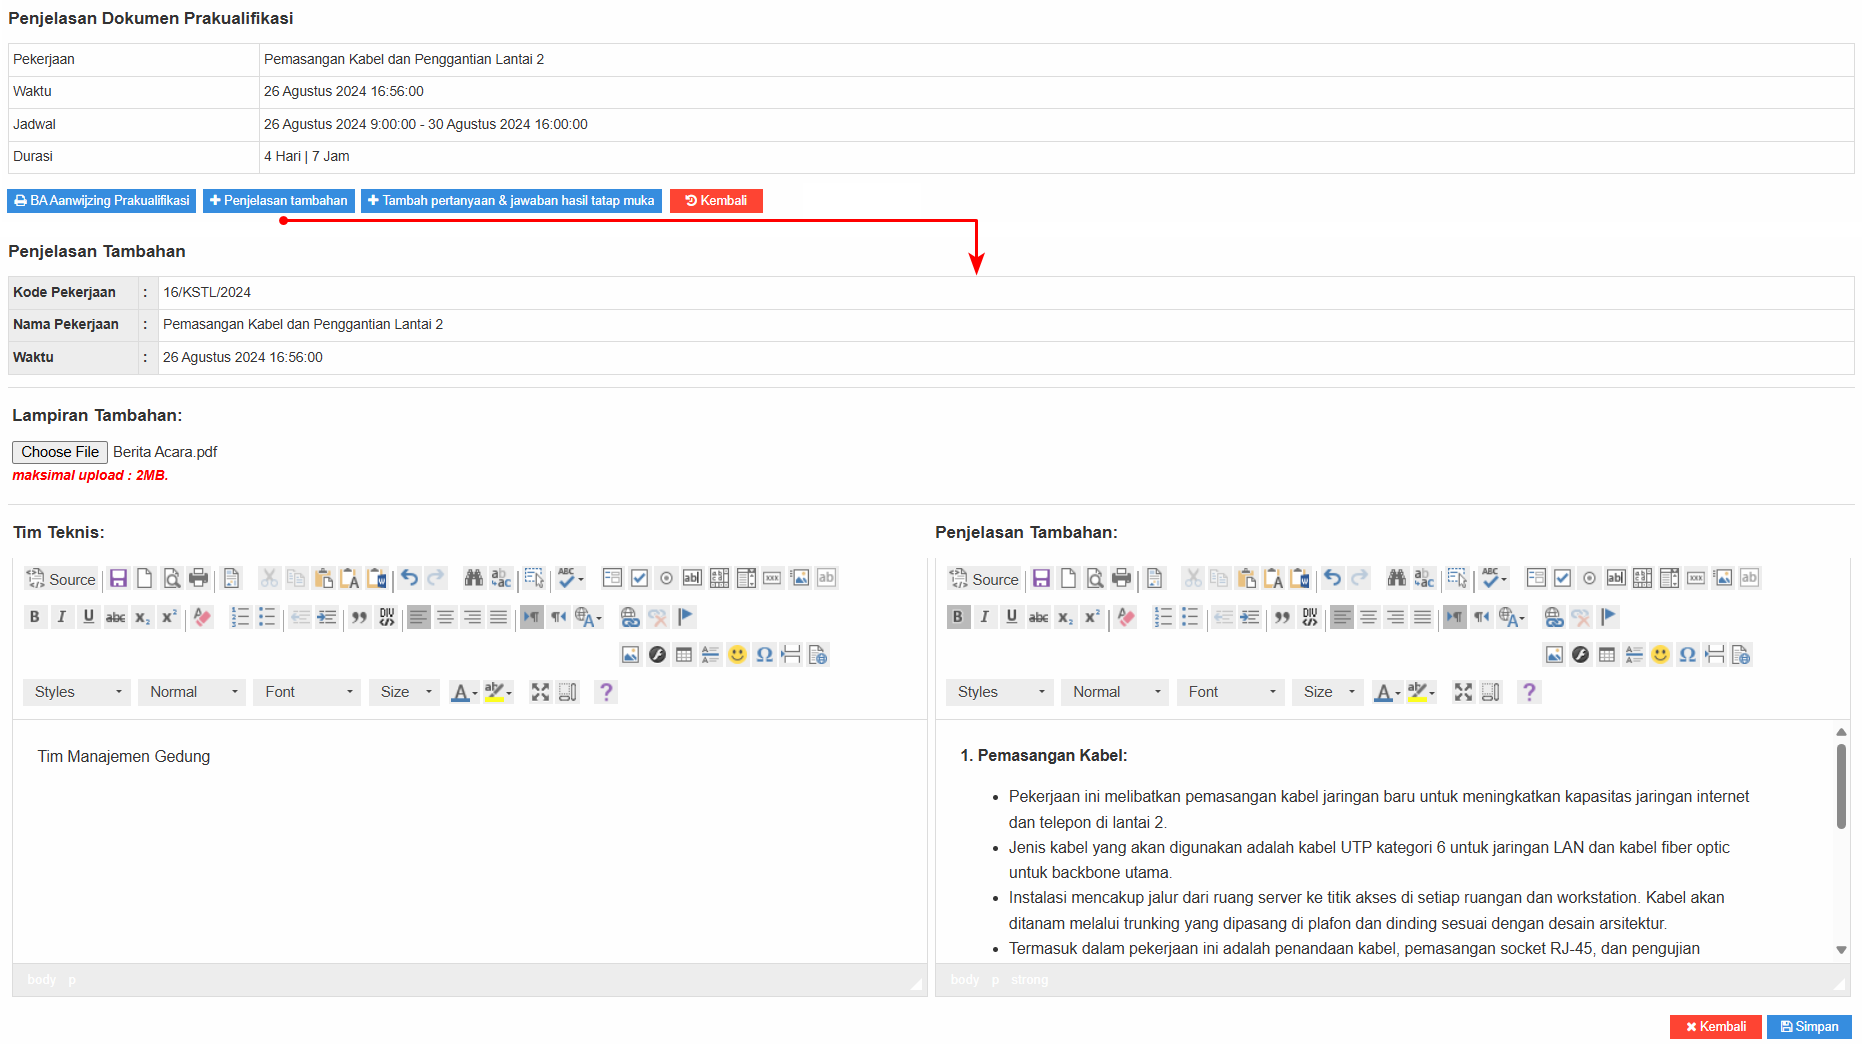
Task: Click New Page icon in Penjelasan Tambahan editor
Action: 1068,578
